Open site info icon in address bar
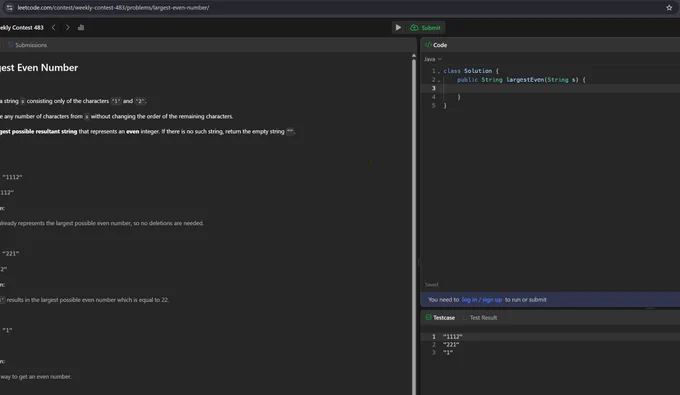The height and width of the screenshot is (395, 680). point(9,7)
